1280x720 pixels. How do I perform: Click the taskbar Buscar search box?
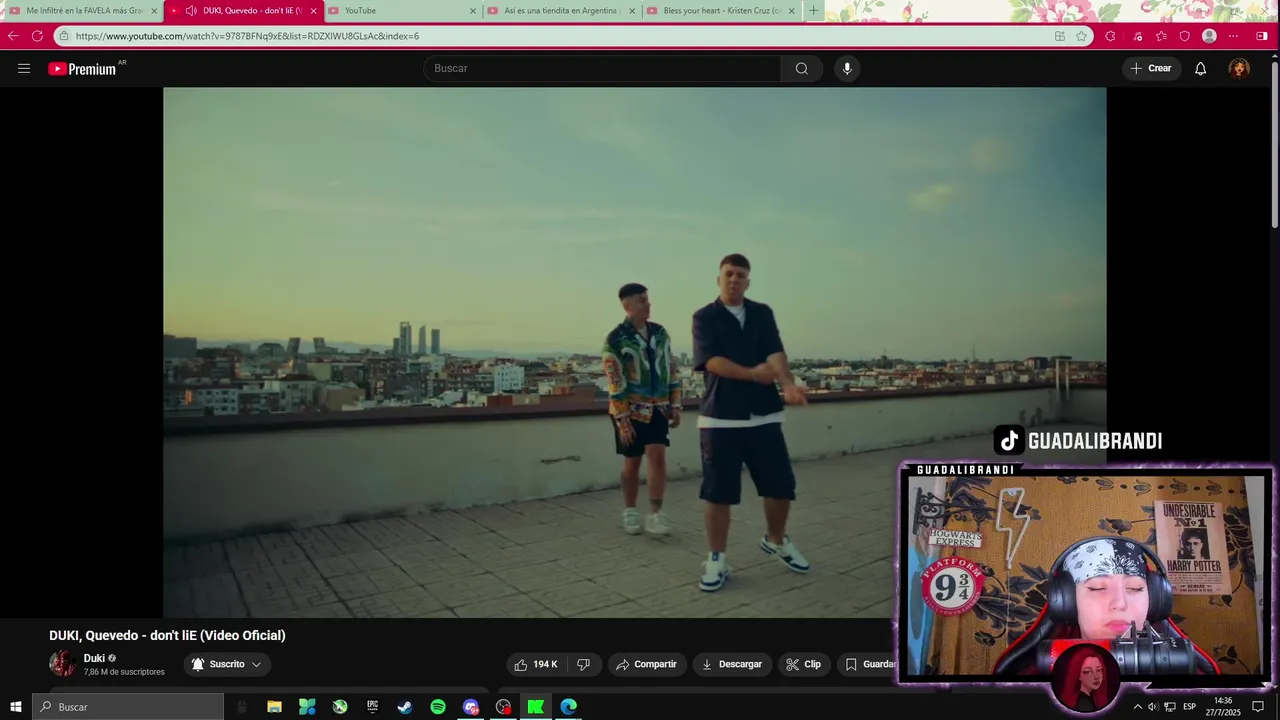(x=128, y=707)
